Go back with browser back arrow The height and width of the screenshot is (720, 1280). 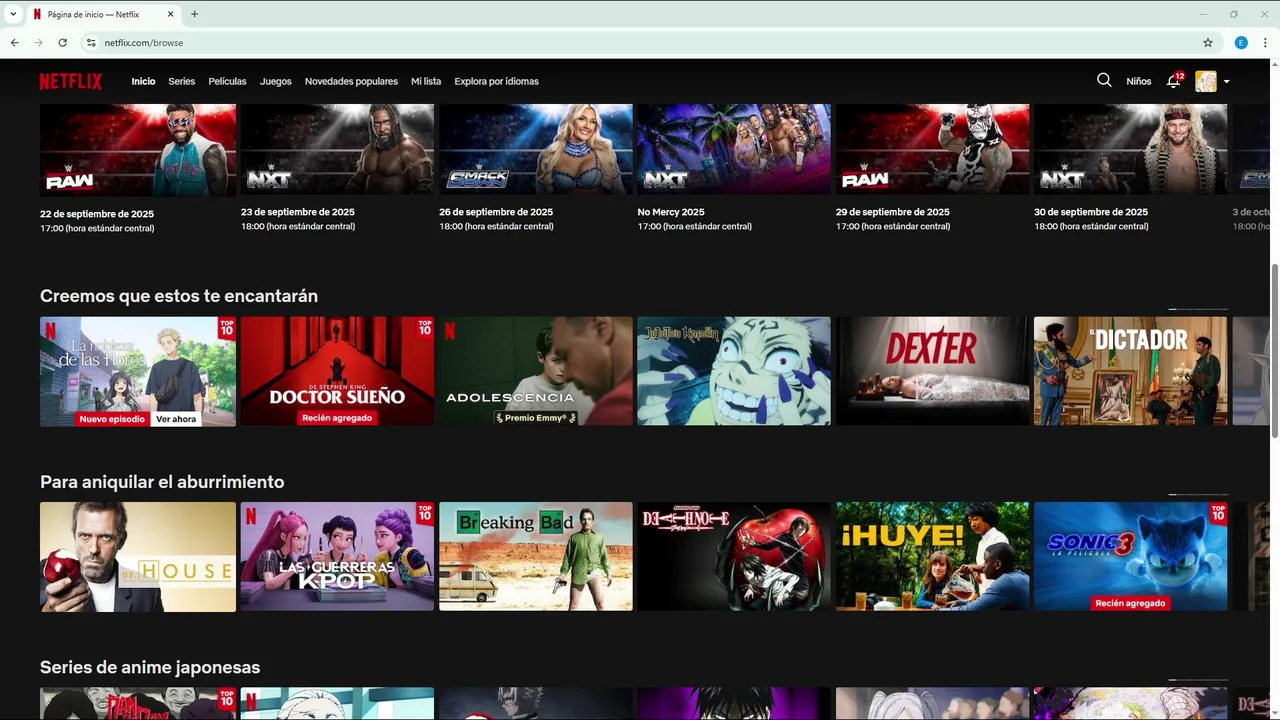pos(14,43)
